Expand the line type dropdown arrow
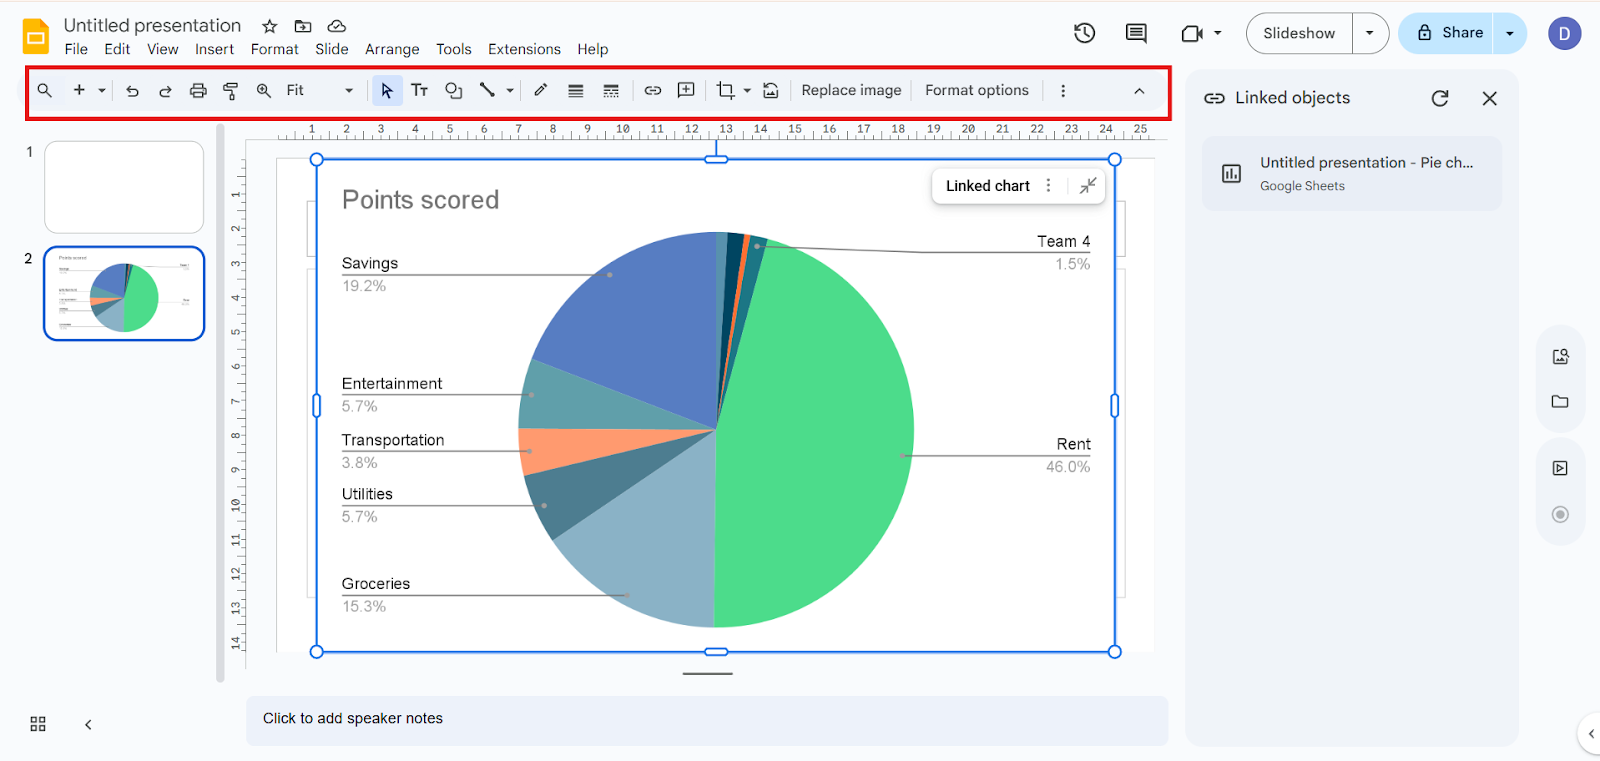Image resolution: width=1600 pixels, height=761 pixels. click(510, 91)
